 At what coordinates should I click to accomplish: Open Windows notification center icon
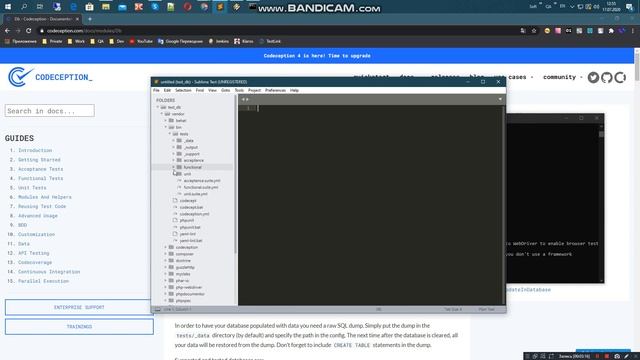coord(629,7)
